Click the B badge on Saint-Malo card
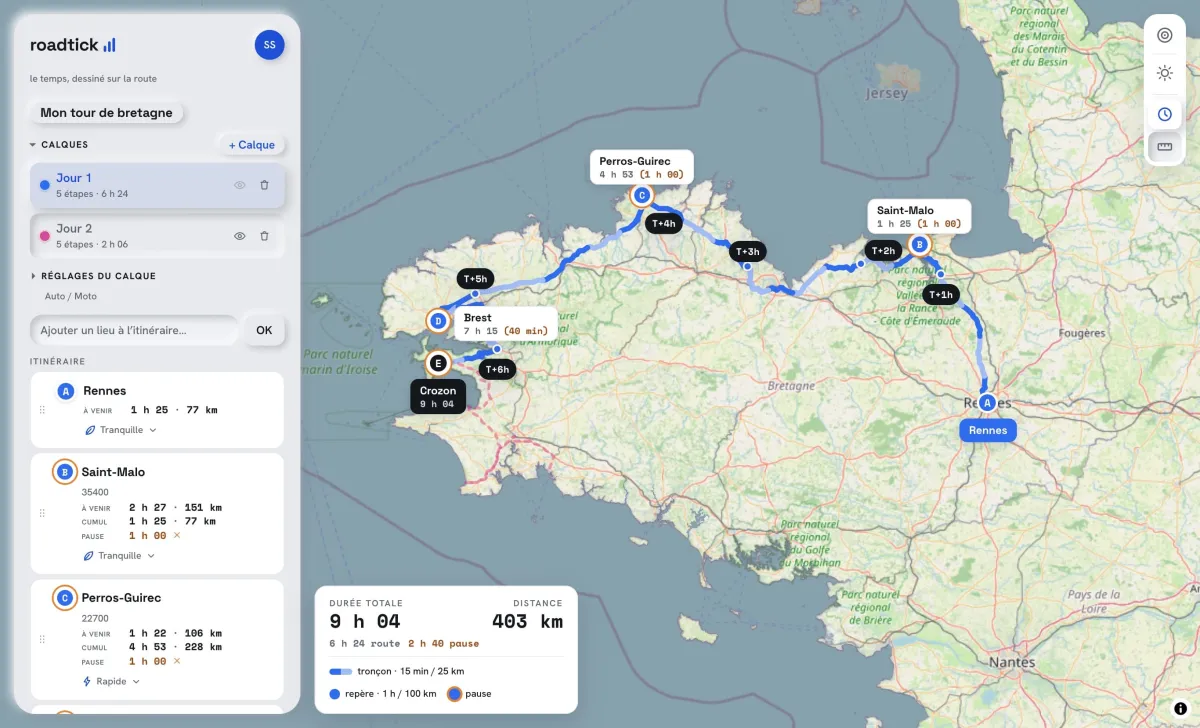The image size is (1200, 728). click(65, 472)
